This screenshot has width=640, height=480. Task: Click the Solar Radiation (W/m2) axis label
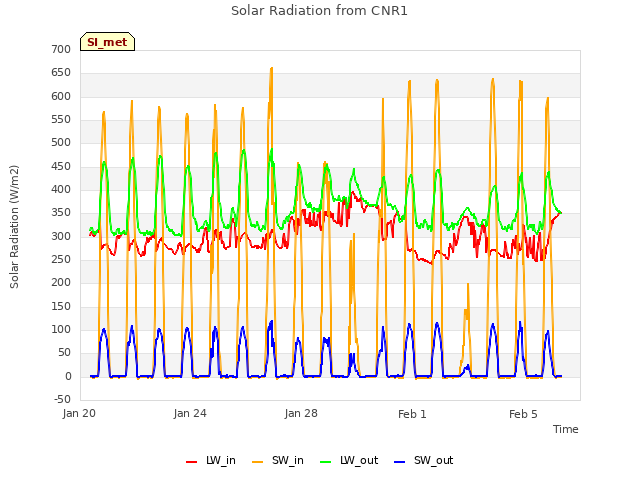click(14, 227)
